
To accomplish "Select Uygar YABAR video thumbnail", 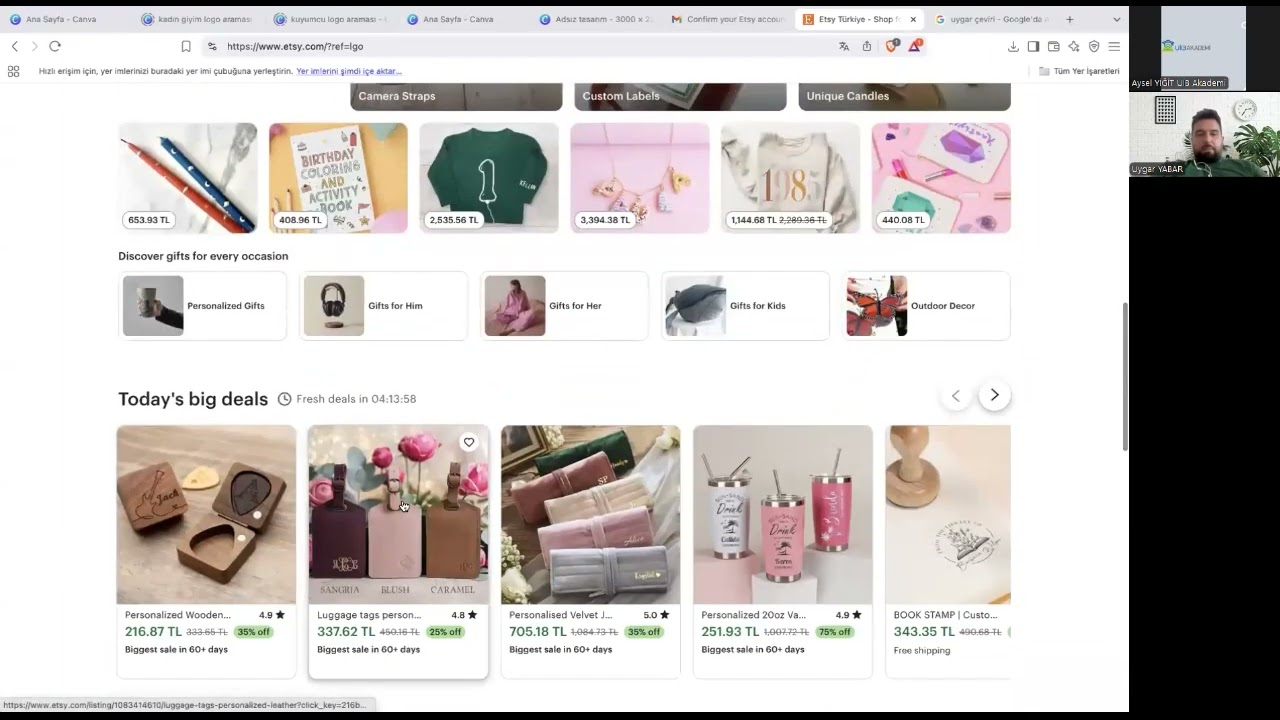I will (1204, 135).
